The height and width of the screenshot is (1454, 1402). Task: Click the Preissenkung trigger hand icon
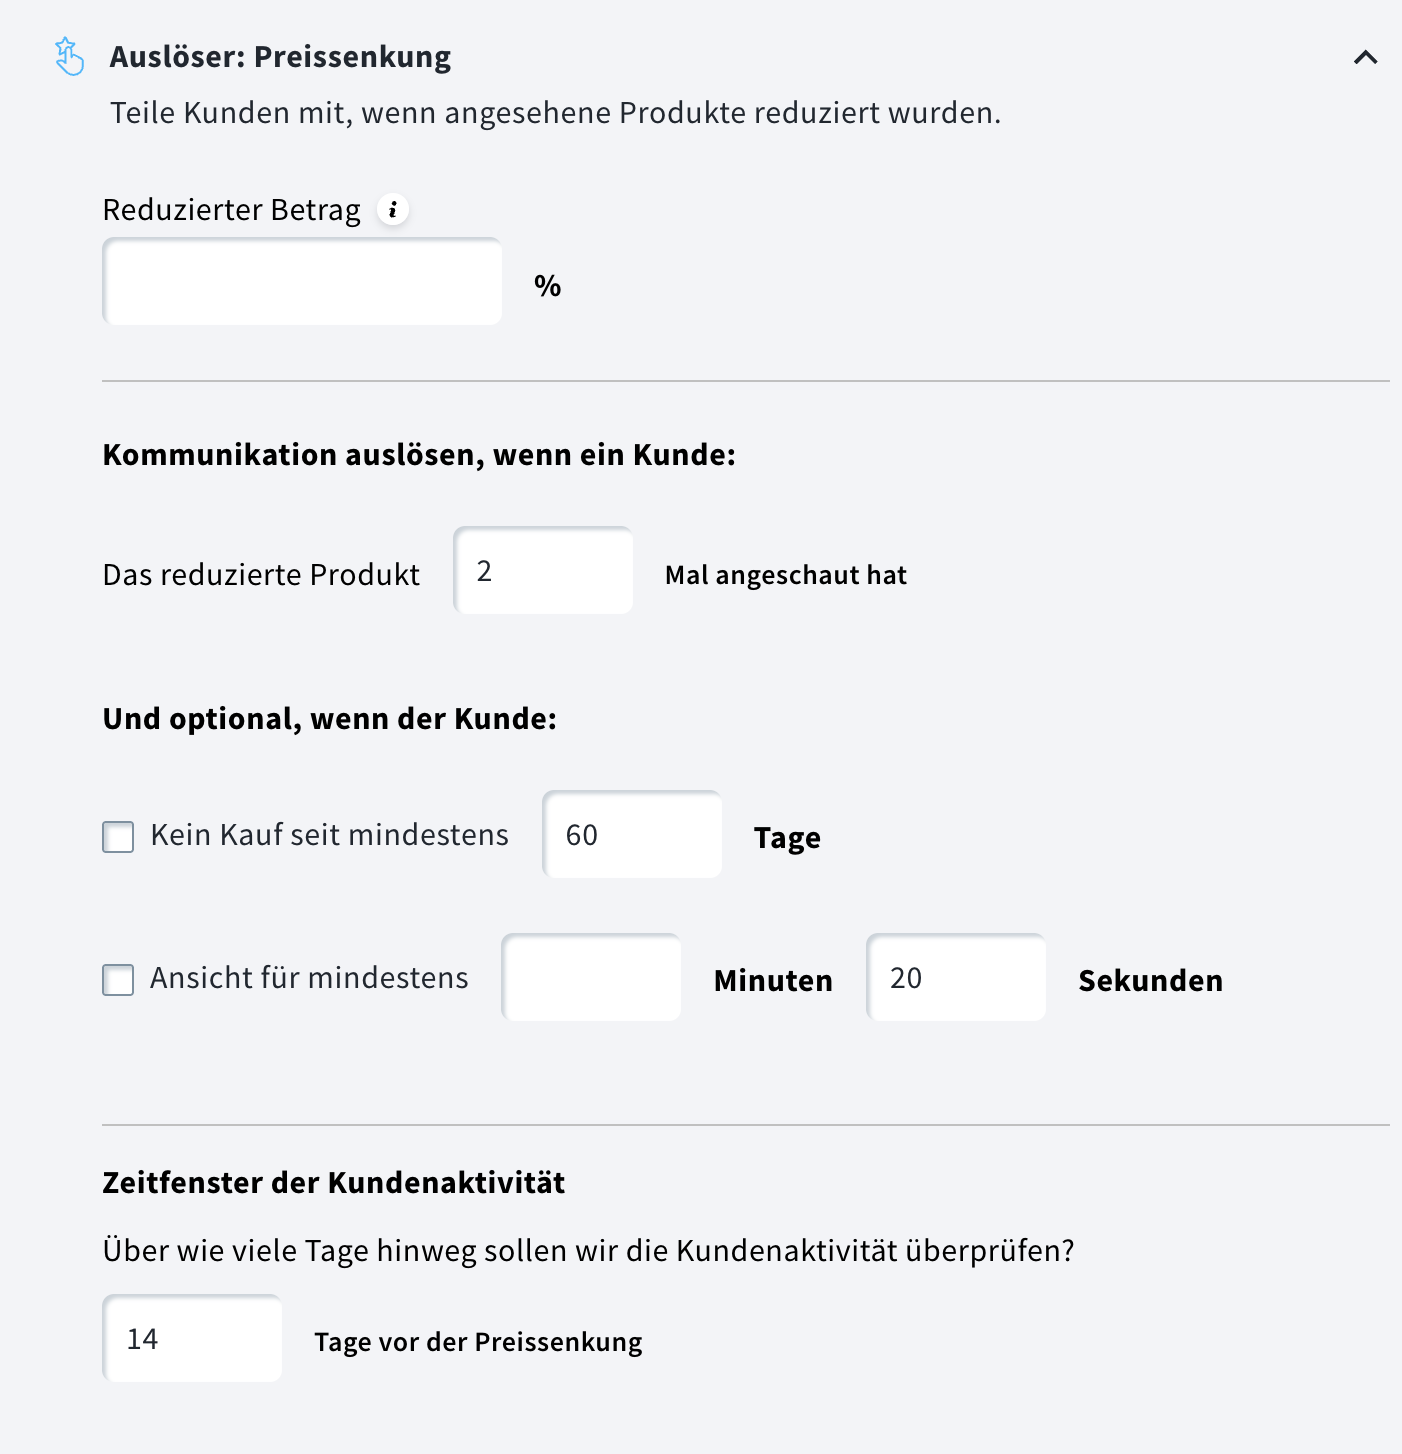pyautogui.click(x=69, y=56)
